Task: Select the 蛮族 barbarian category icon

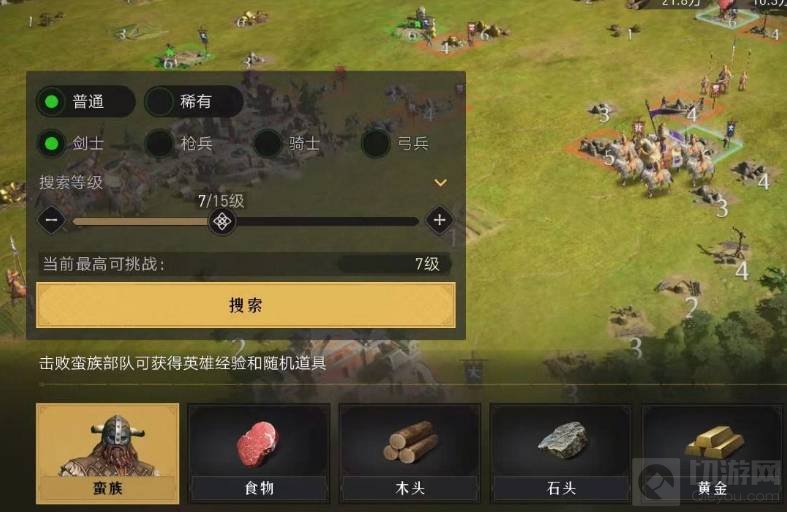Action: [x=107, y=453]
